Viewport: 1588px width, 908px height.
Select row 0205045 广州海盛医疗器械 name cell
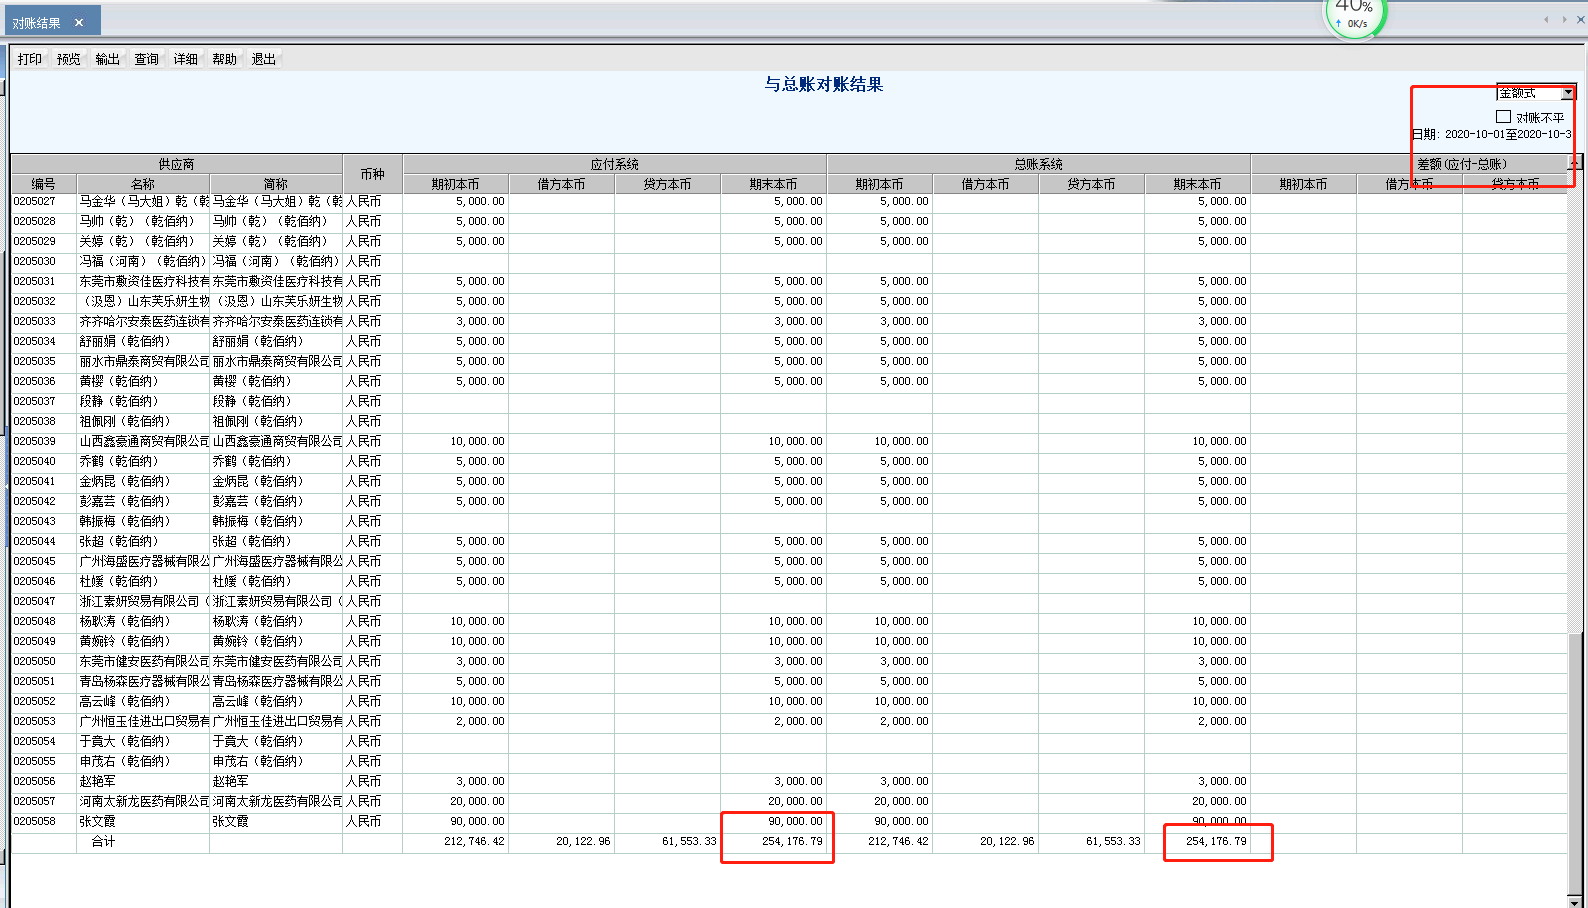pos(143,561)
